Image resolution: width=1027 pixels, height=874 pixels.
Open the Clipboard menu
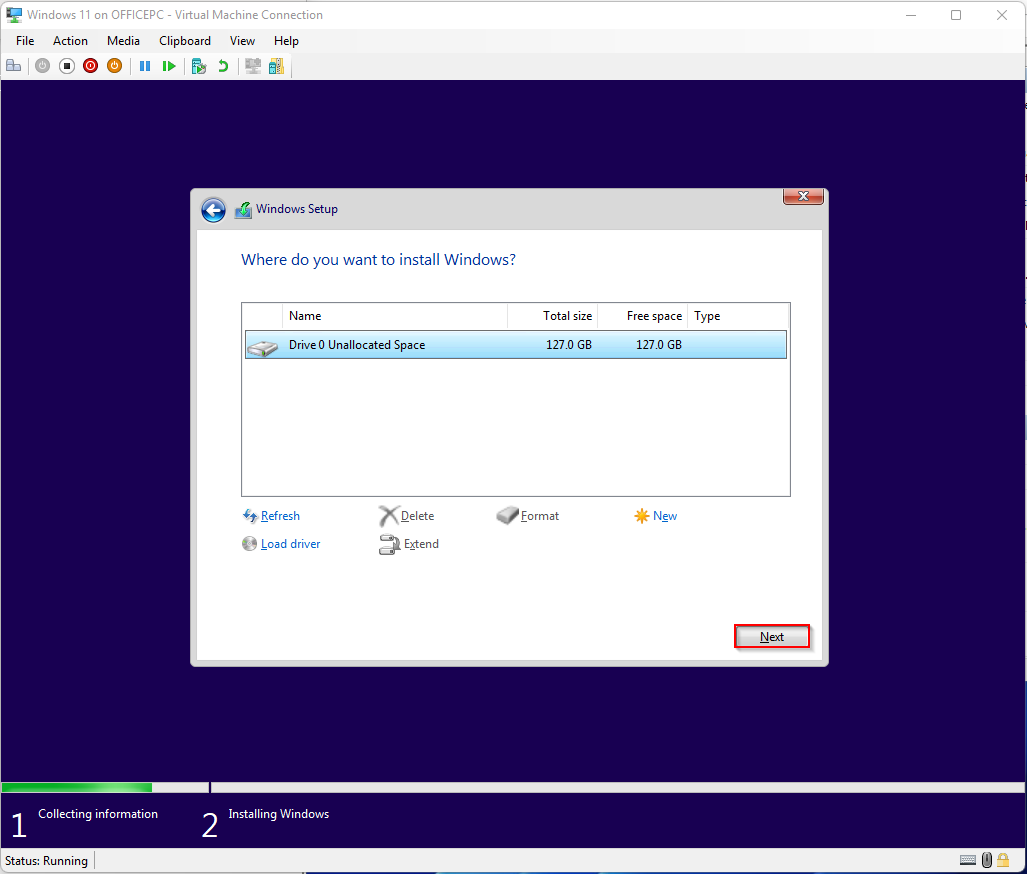pyautogui.click(x=184, y=41)
